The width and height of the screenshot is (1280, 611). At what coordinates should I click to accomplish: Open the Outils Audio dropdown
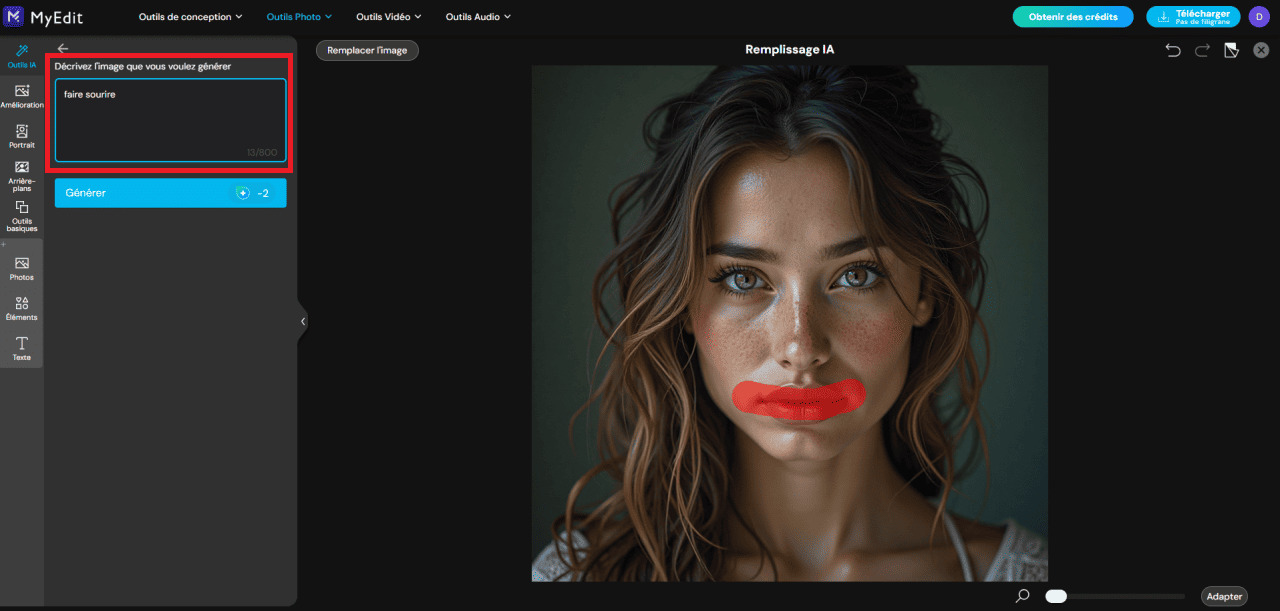478,16
